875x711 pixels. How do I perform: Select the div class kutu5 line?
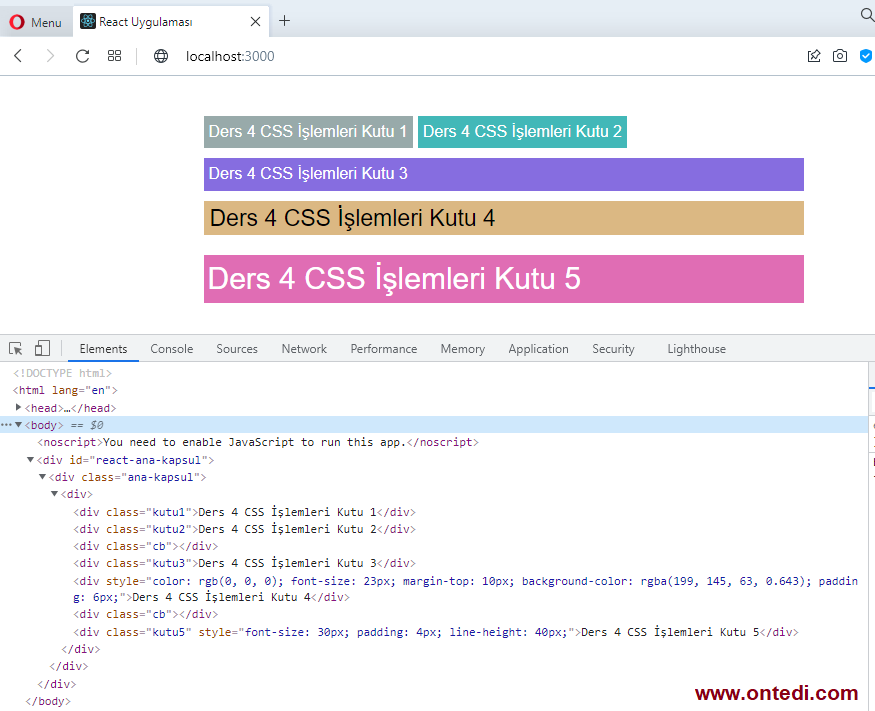(x=436, y=632)
